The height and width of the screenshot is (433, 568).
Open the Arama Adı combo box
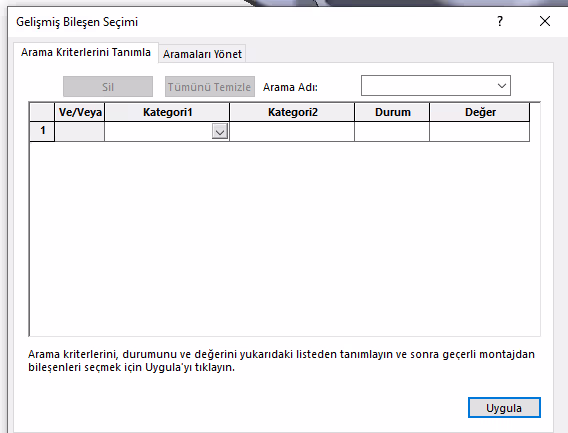pyautogui.click(x=435, y=86)
